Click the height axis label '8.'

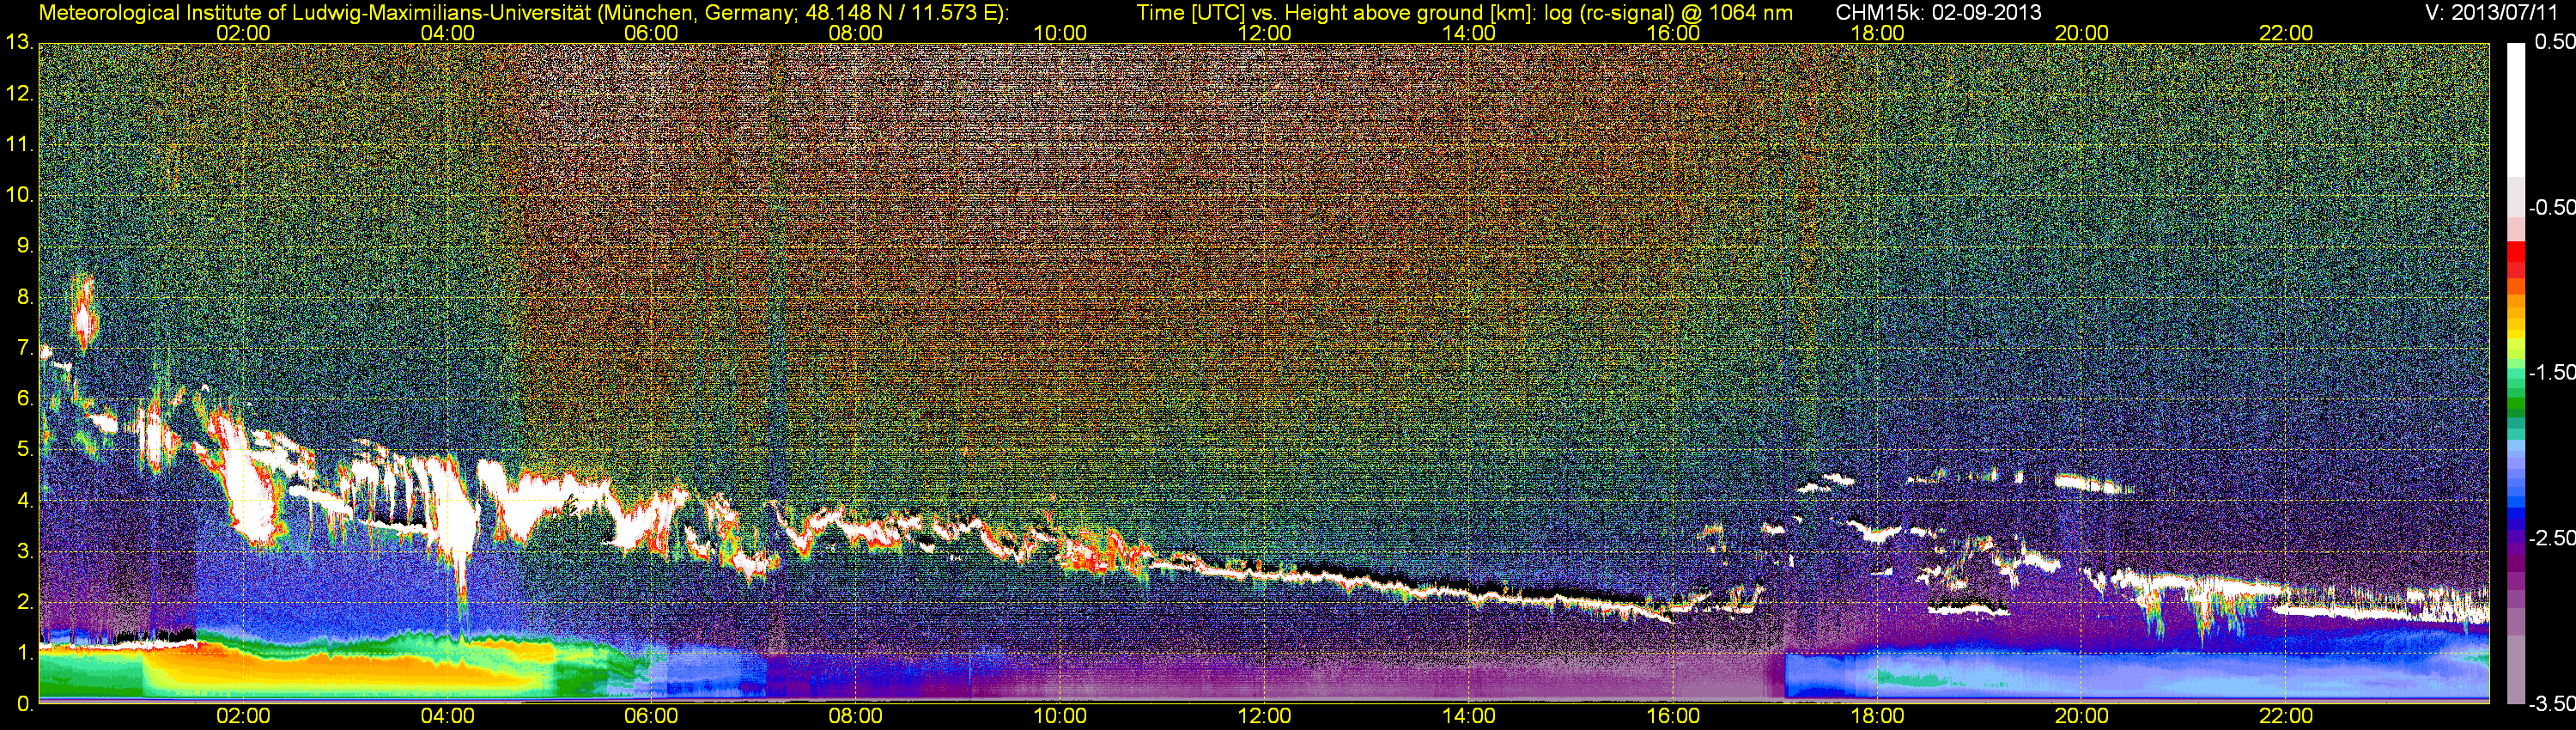pos(25,297)
